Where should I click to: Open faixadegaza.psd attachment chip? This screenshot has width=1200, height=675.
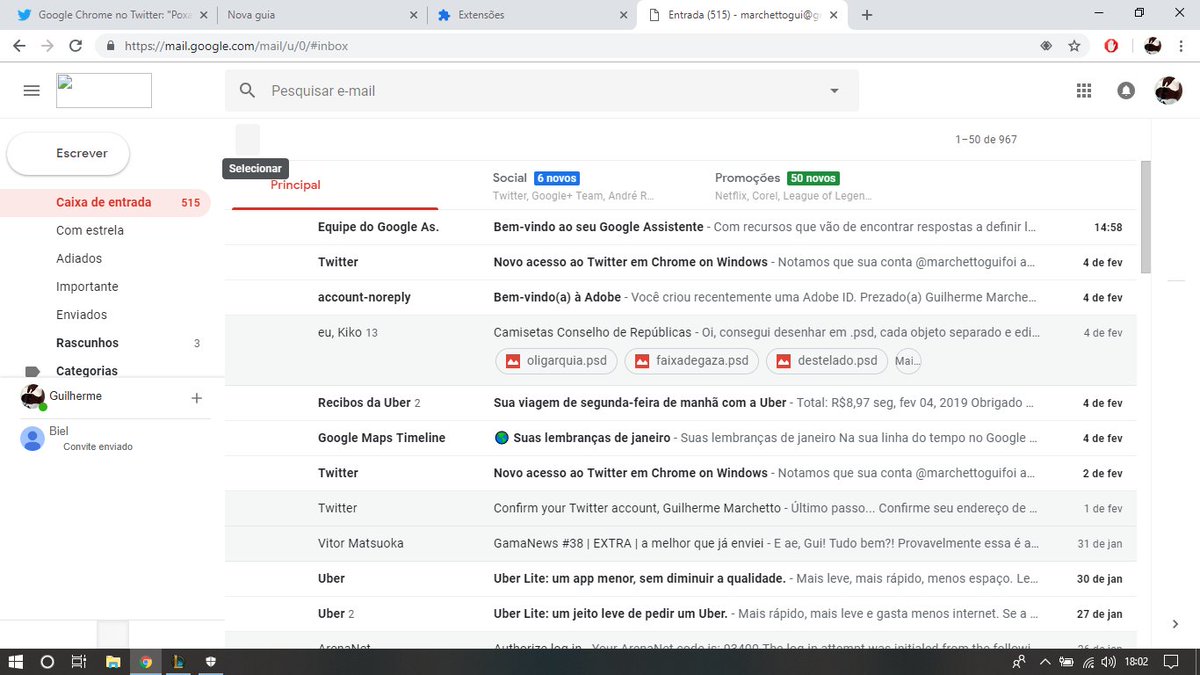tap(692, 361)
